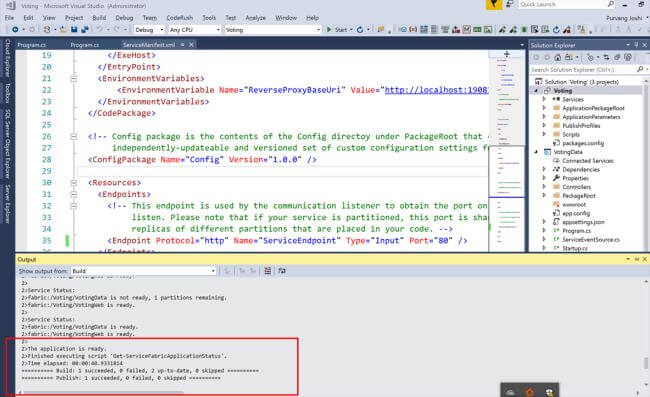
Task: Click the Purvang Joshi account name
Action: coord(624,18)
